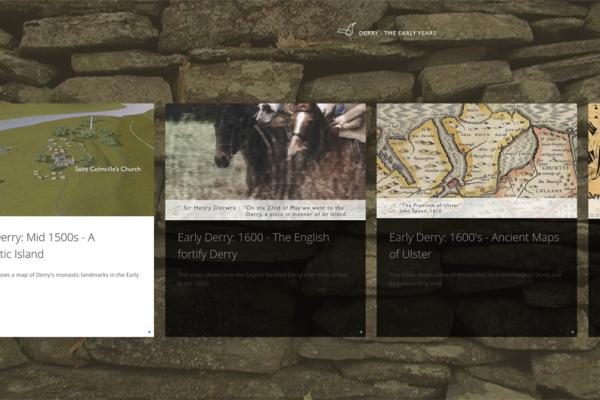This screenshot has width=600, height=400.
Task: Click the corner icon on the English fortify card
Action: [x=361, y=331]
